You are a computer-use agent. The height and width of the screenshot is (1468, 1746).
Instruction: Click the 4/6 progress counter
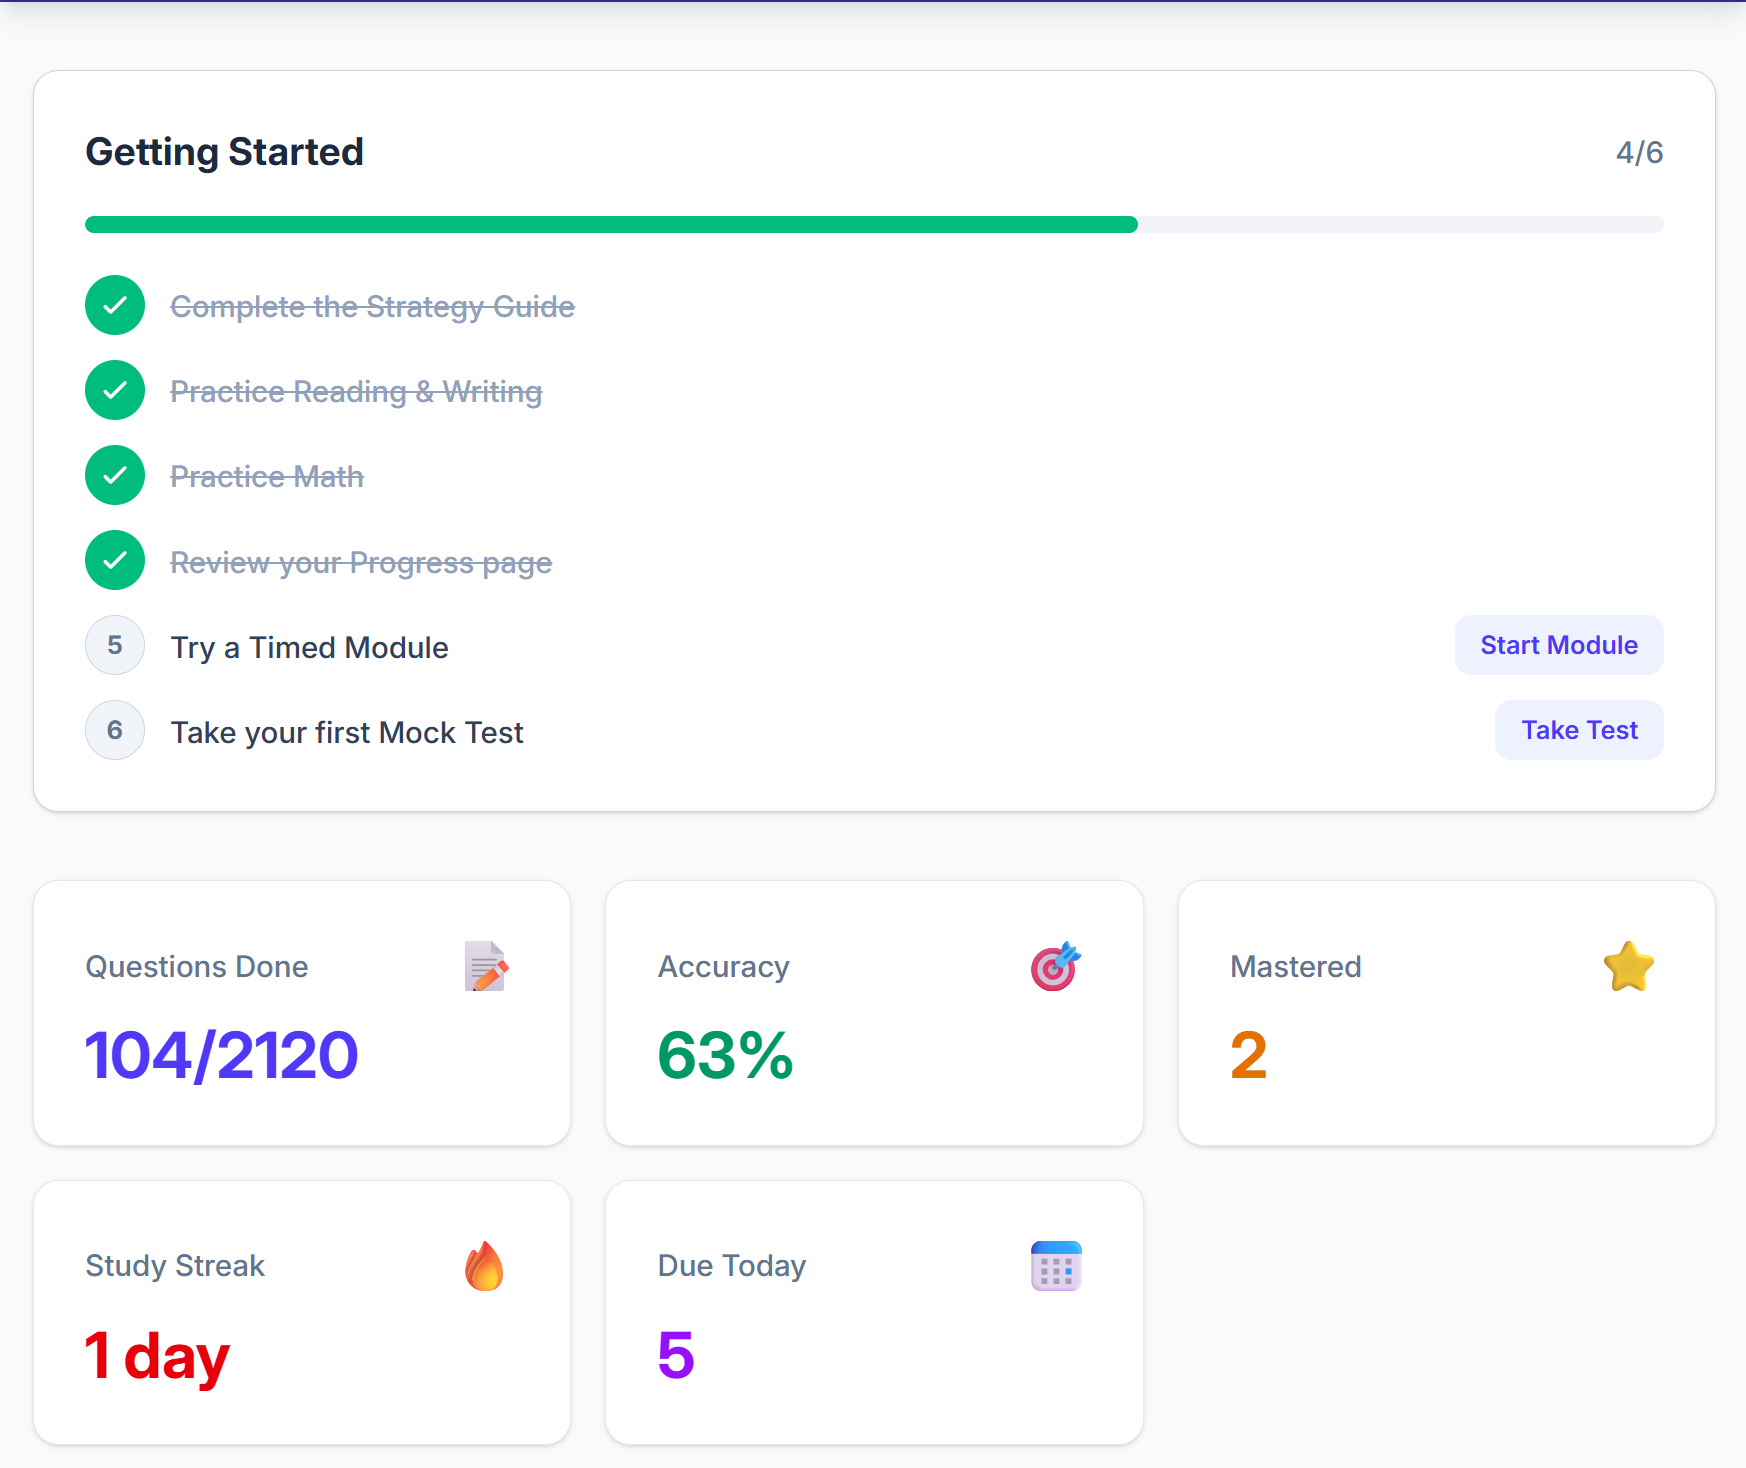[1639, 152]
